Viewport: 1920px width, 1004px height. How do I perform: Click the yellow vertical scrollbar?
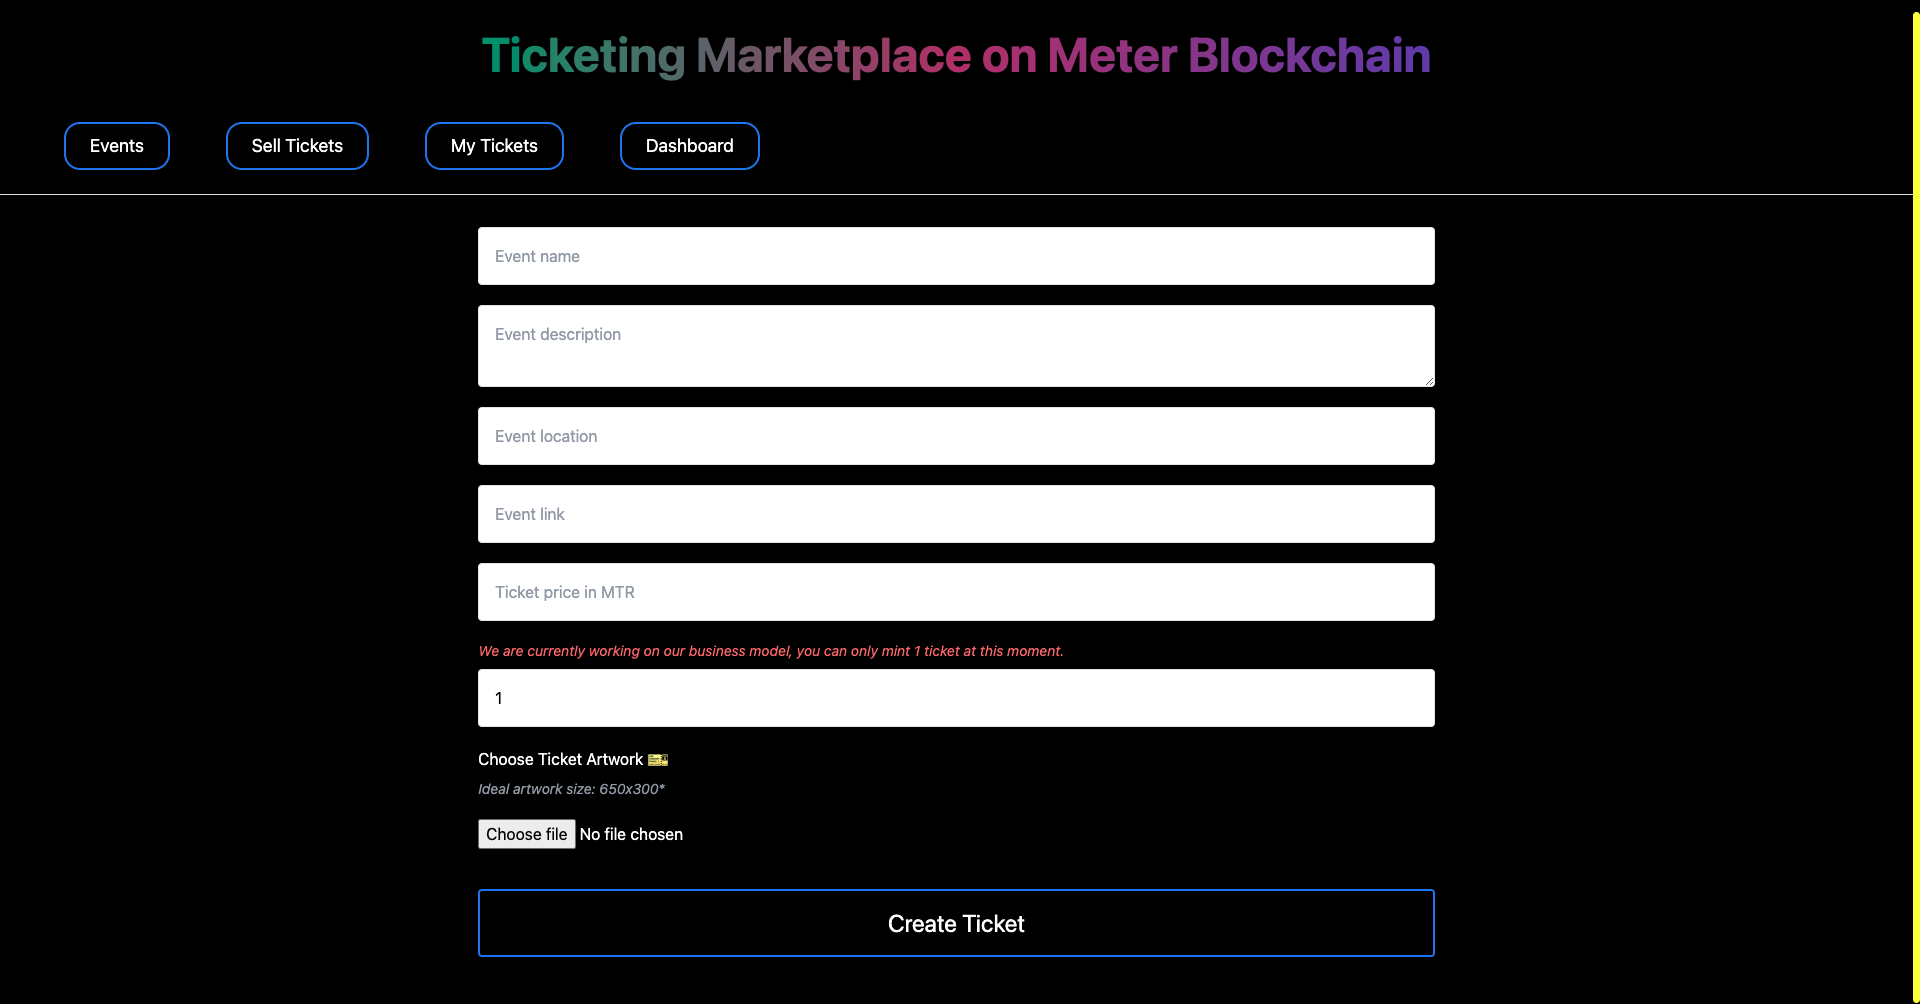1916,502
